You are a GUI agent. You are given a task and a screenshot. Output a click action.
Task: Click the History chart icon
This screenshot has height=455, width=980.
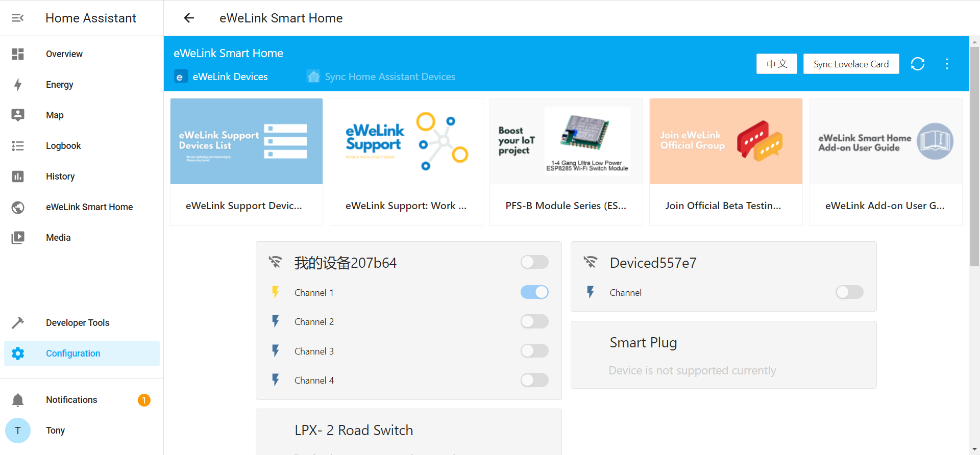point(18,176)
